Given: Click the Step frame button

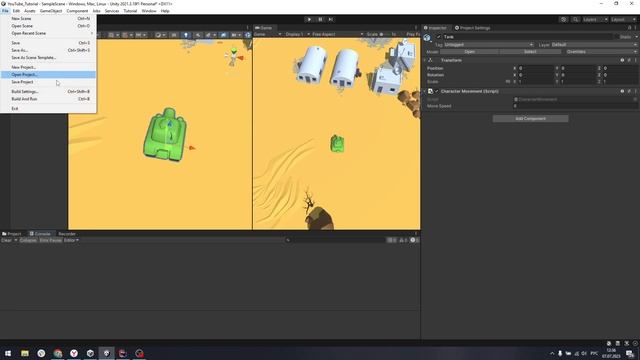Looking at the screenshot, I should 331,19.
